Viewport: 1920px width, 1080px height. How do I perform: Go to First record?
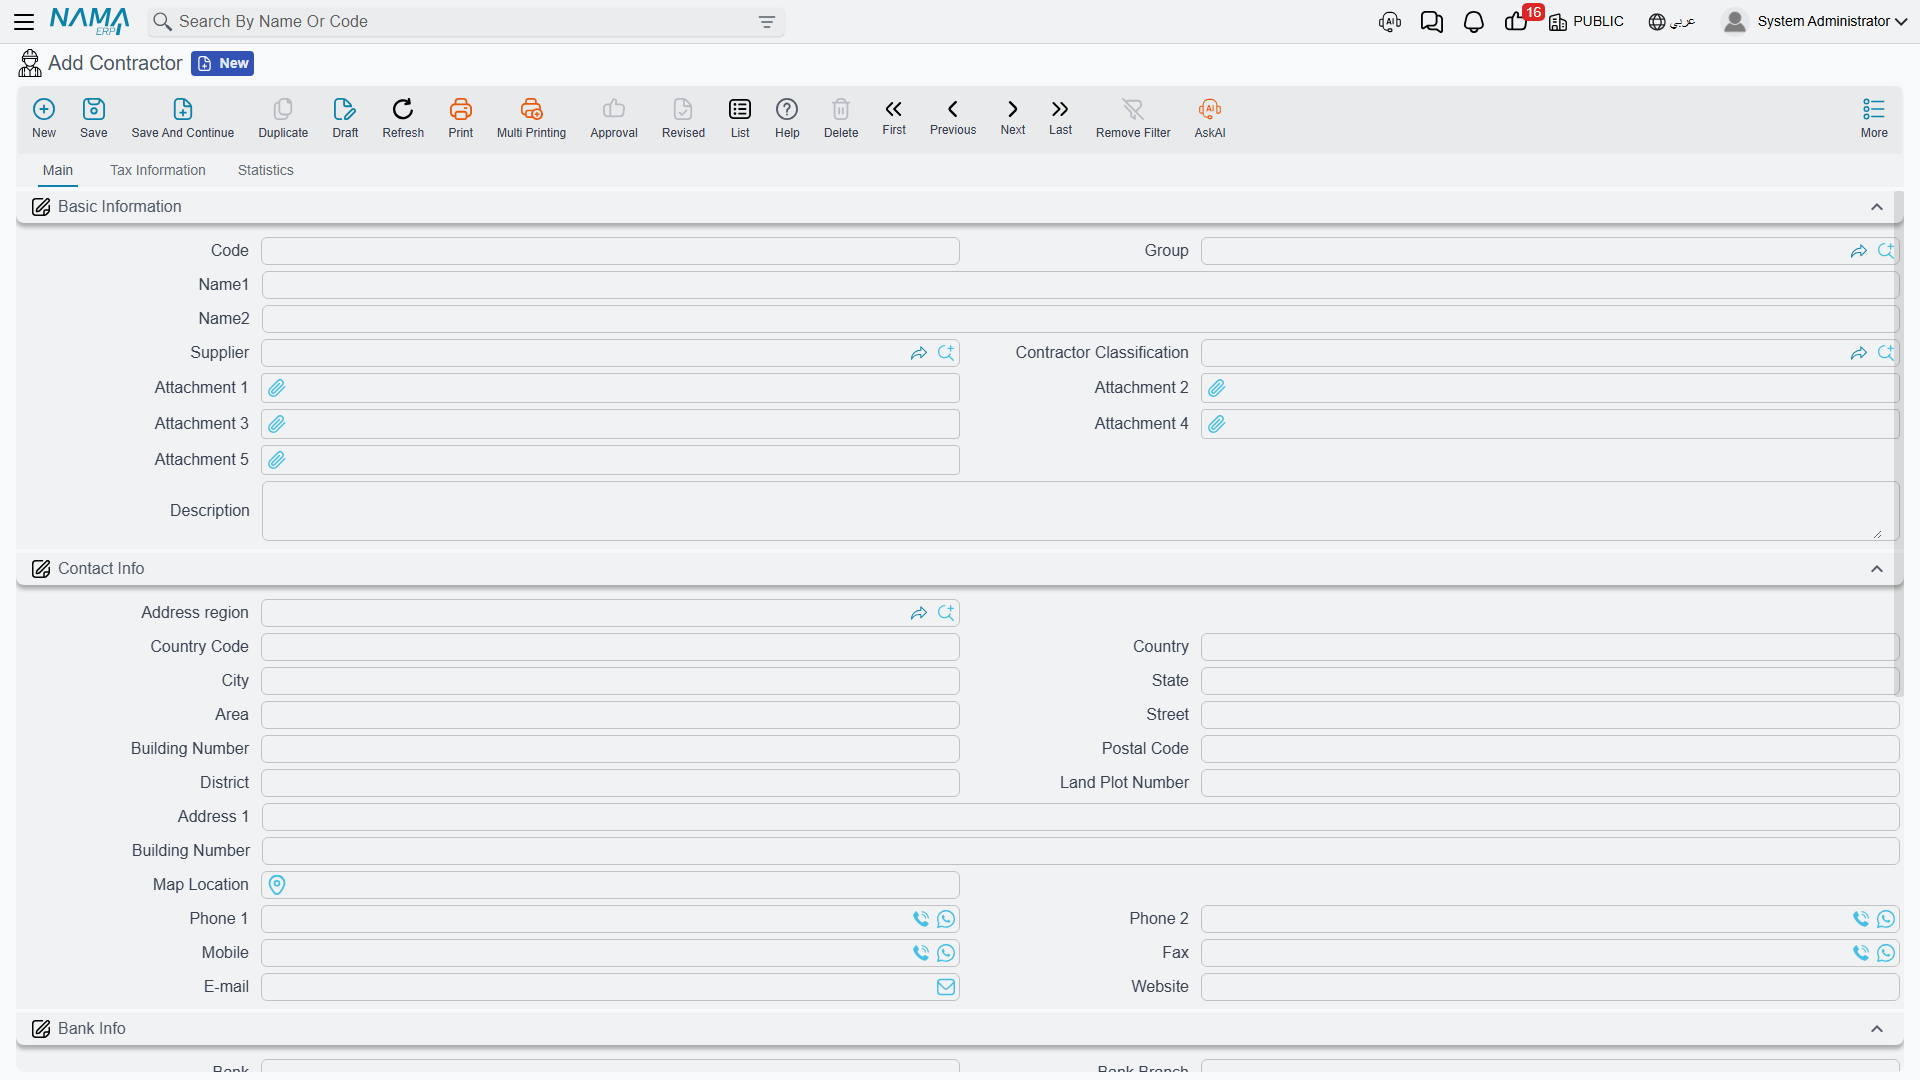pyautogui.click(x=894, y=117)
